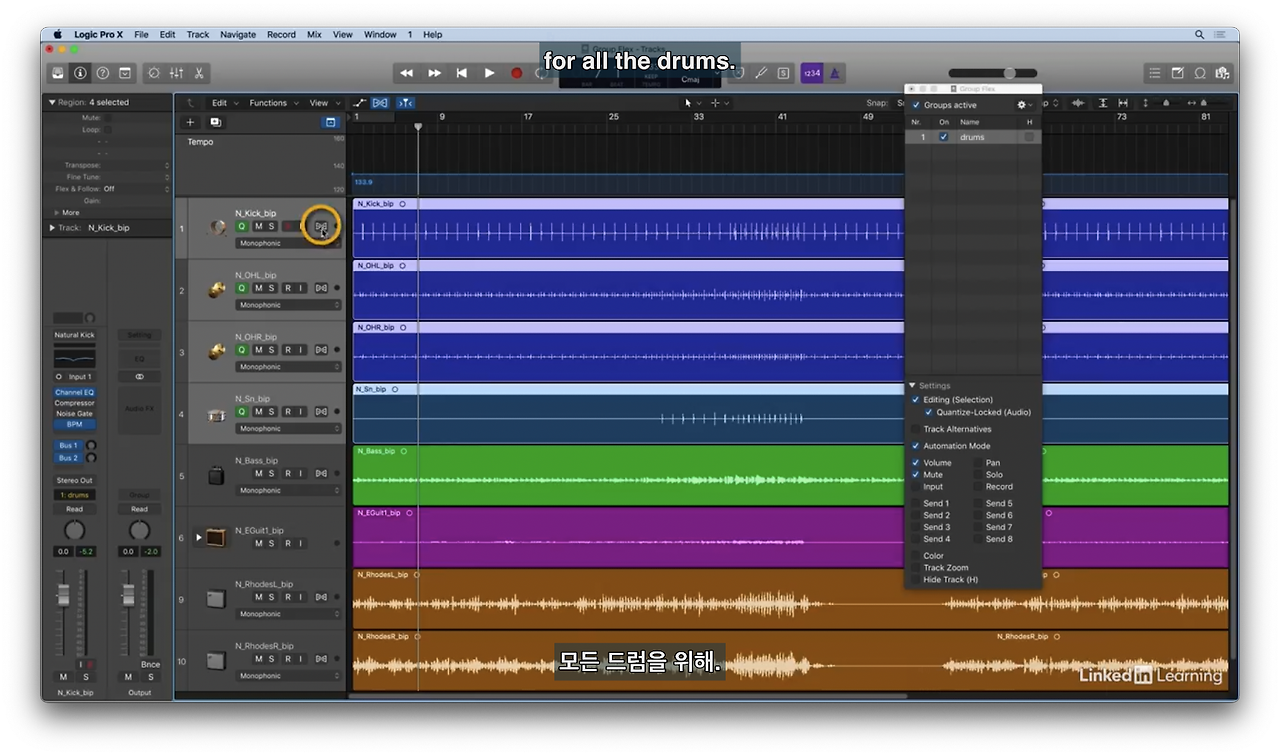Open the Library button in control bar

pyautogui.click(x=59, y=73)
